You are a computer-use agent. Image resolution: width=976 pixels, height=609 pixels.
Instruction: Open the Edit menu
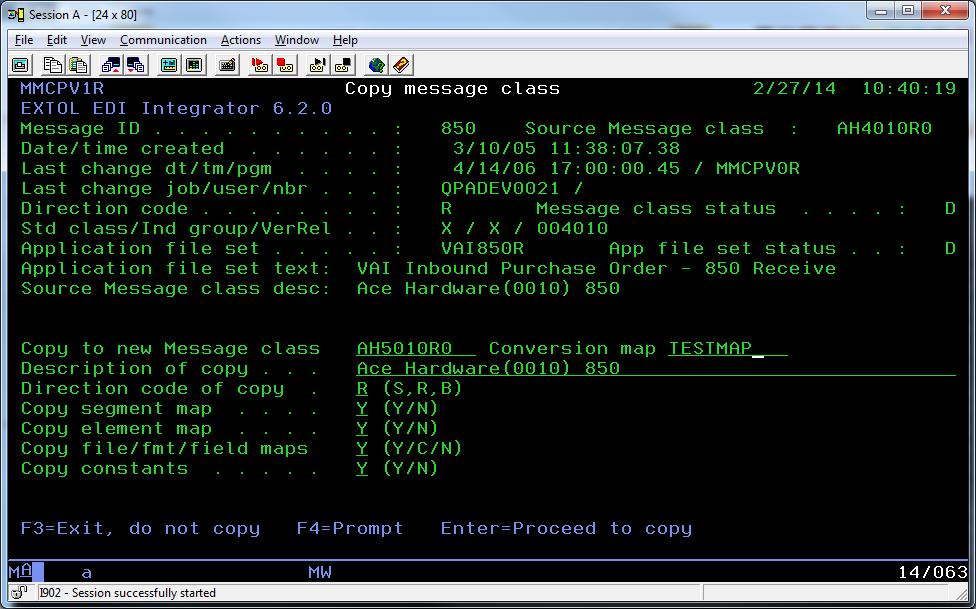57,40
